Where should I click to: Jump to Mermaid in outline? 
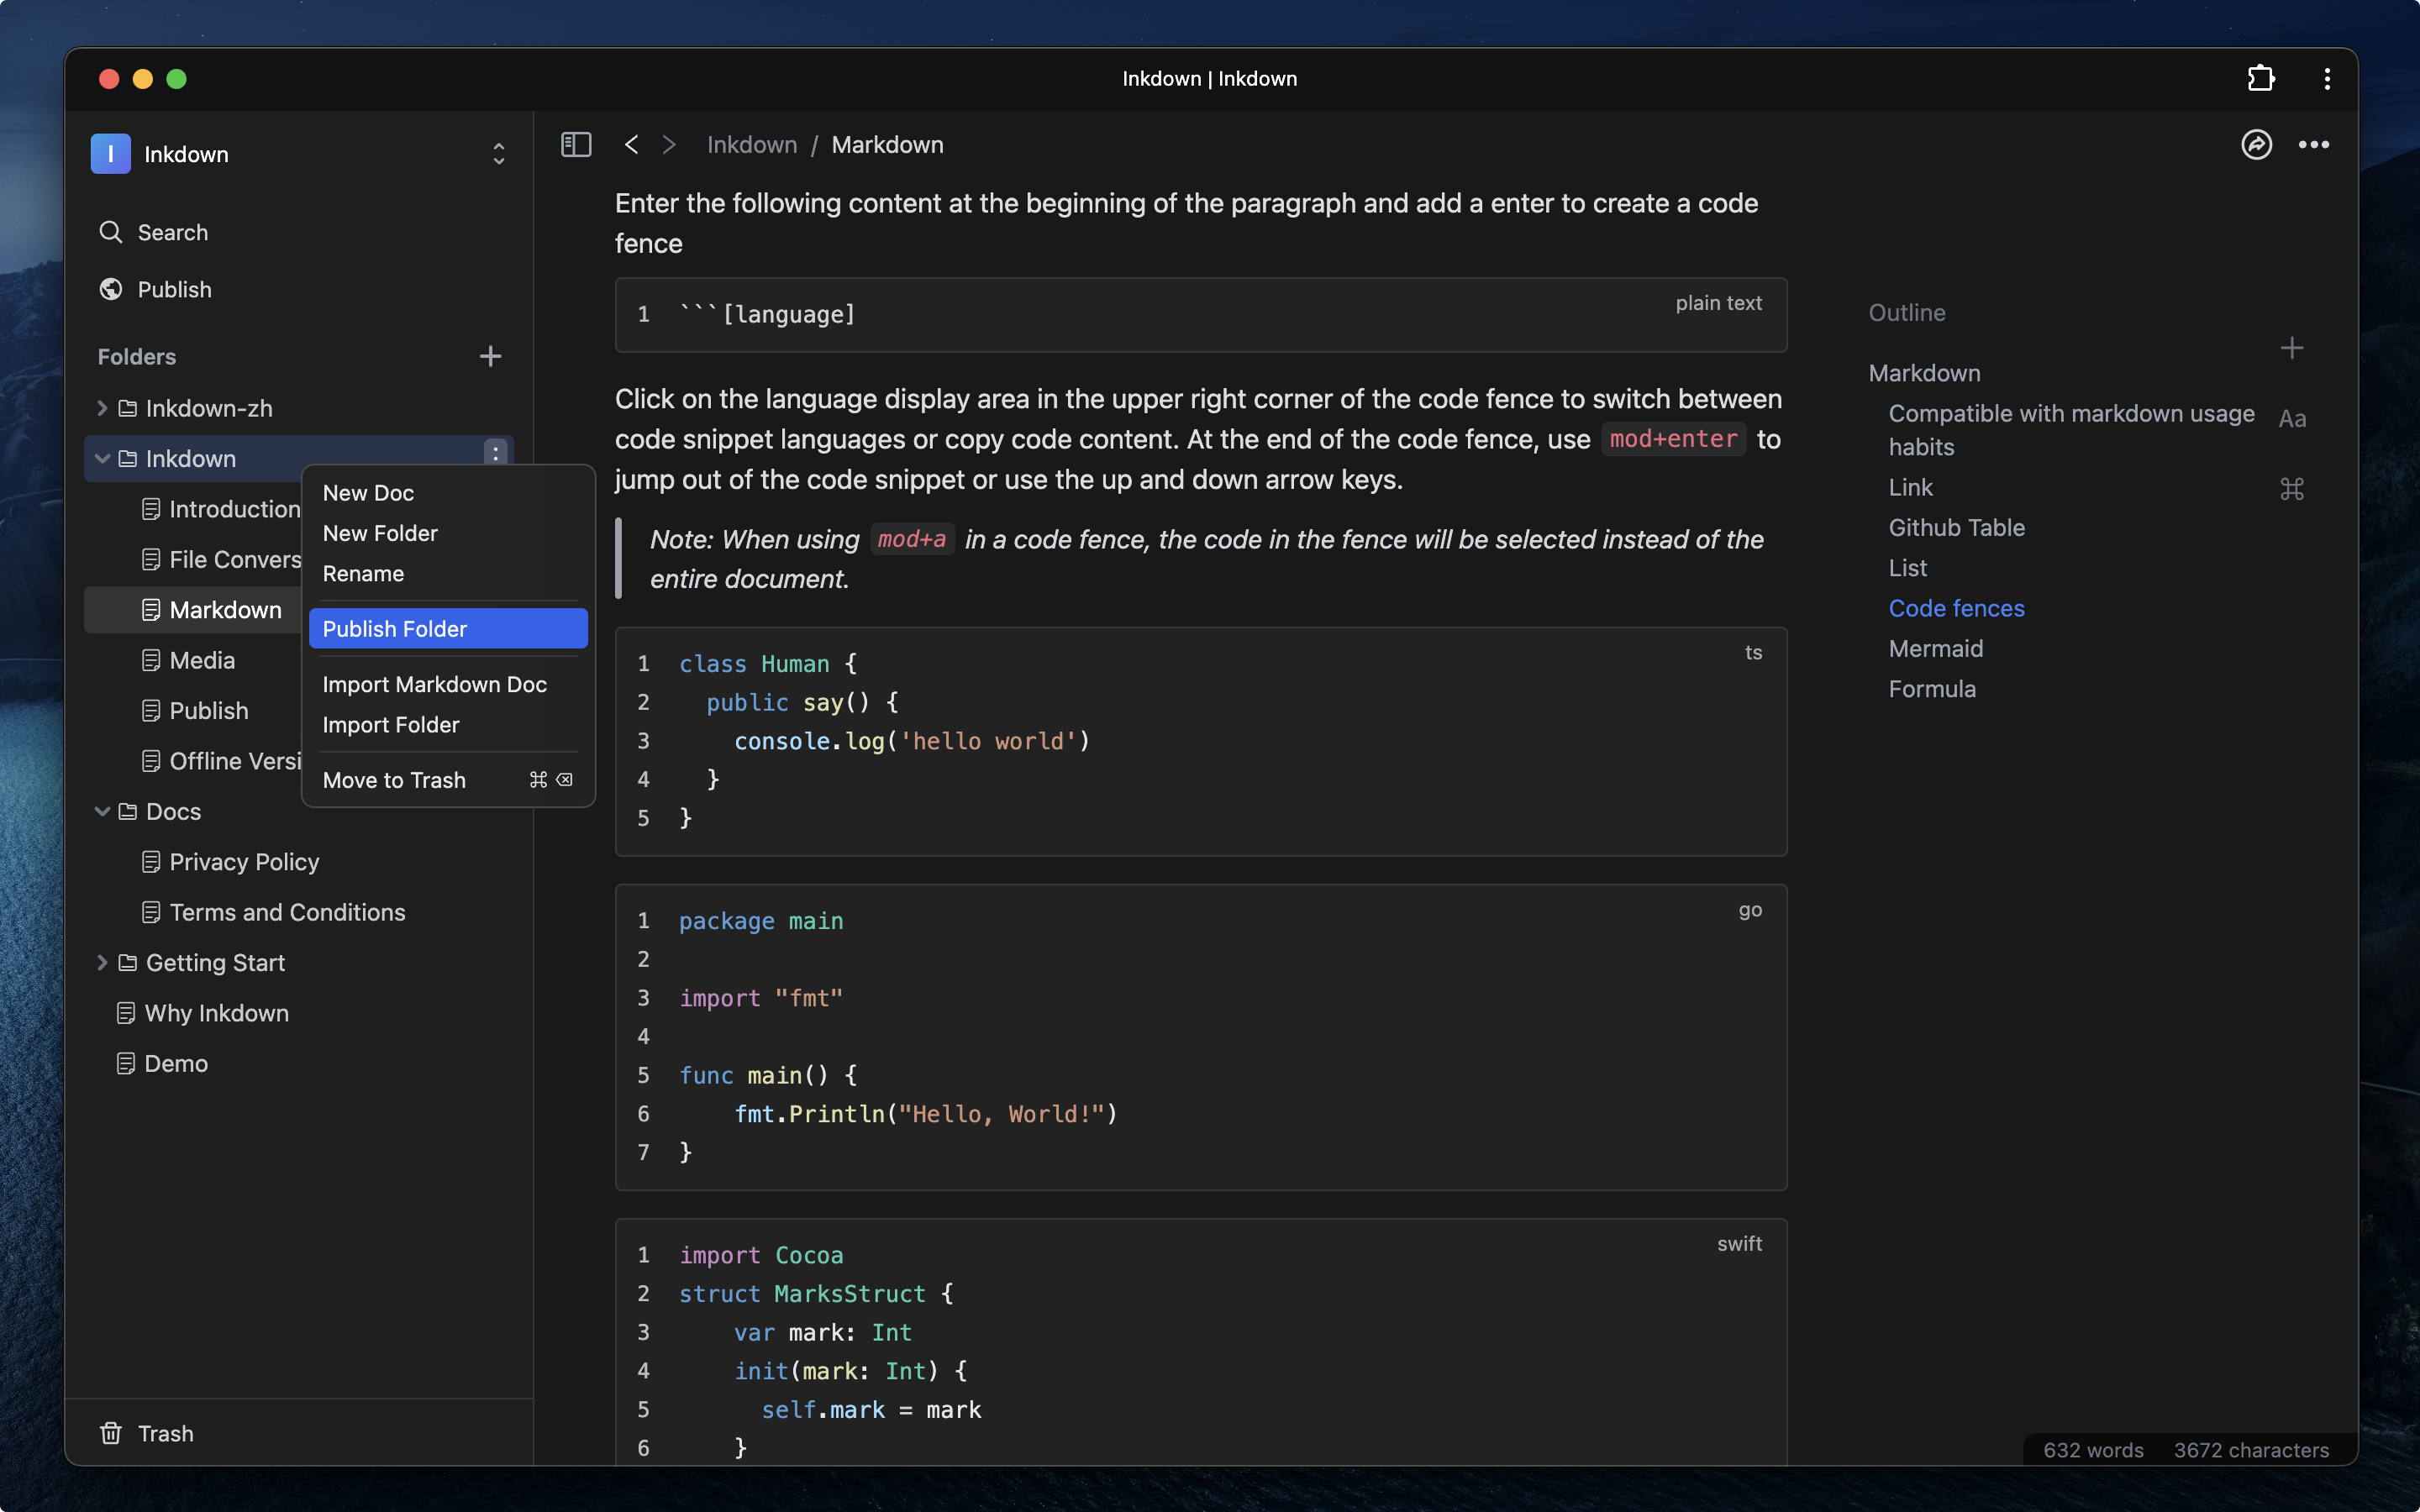(1935, 648)
